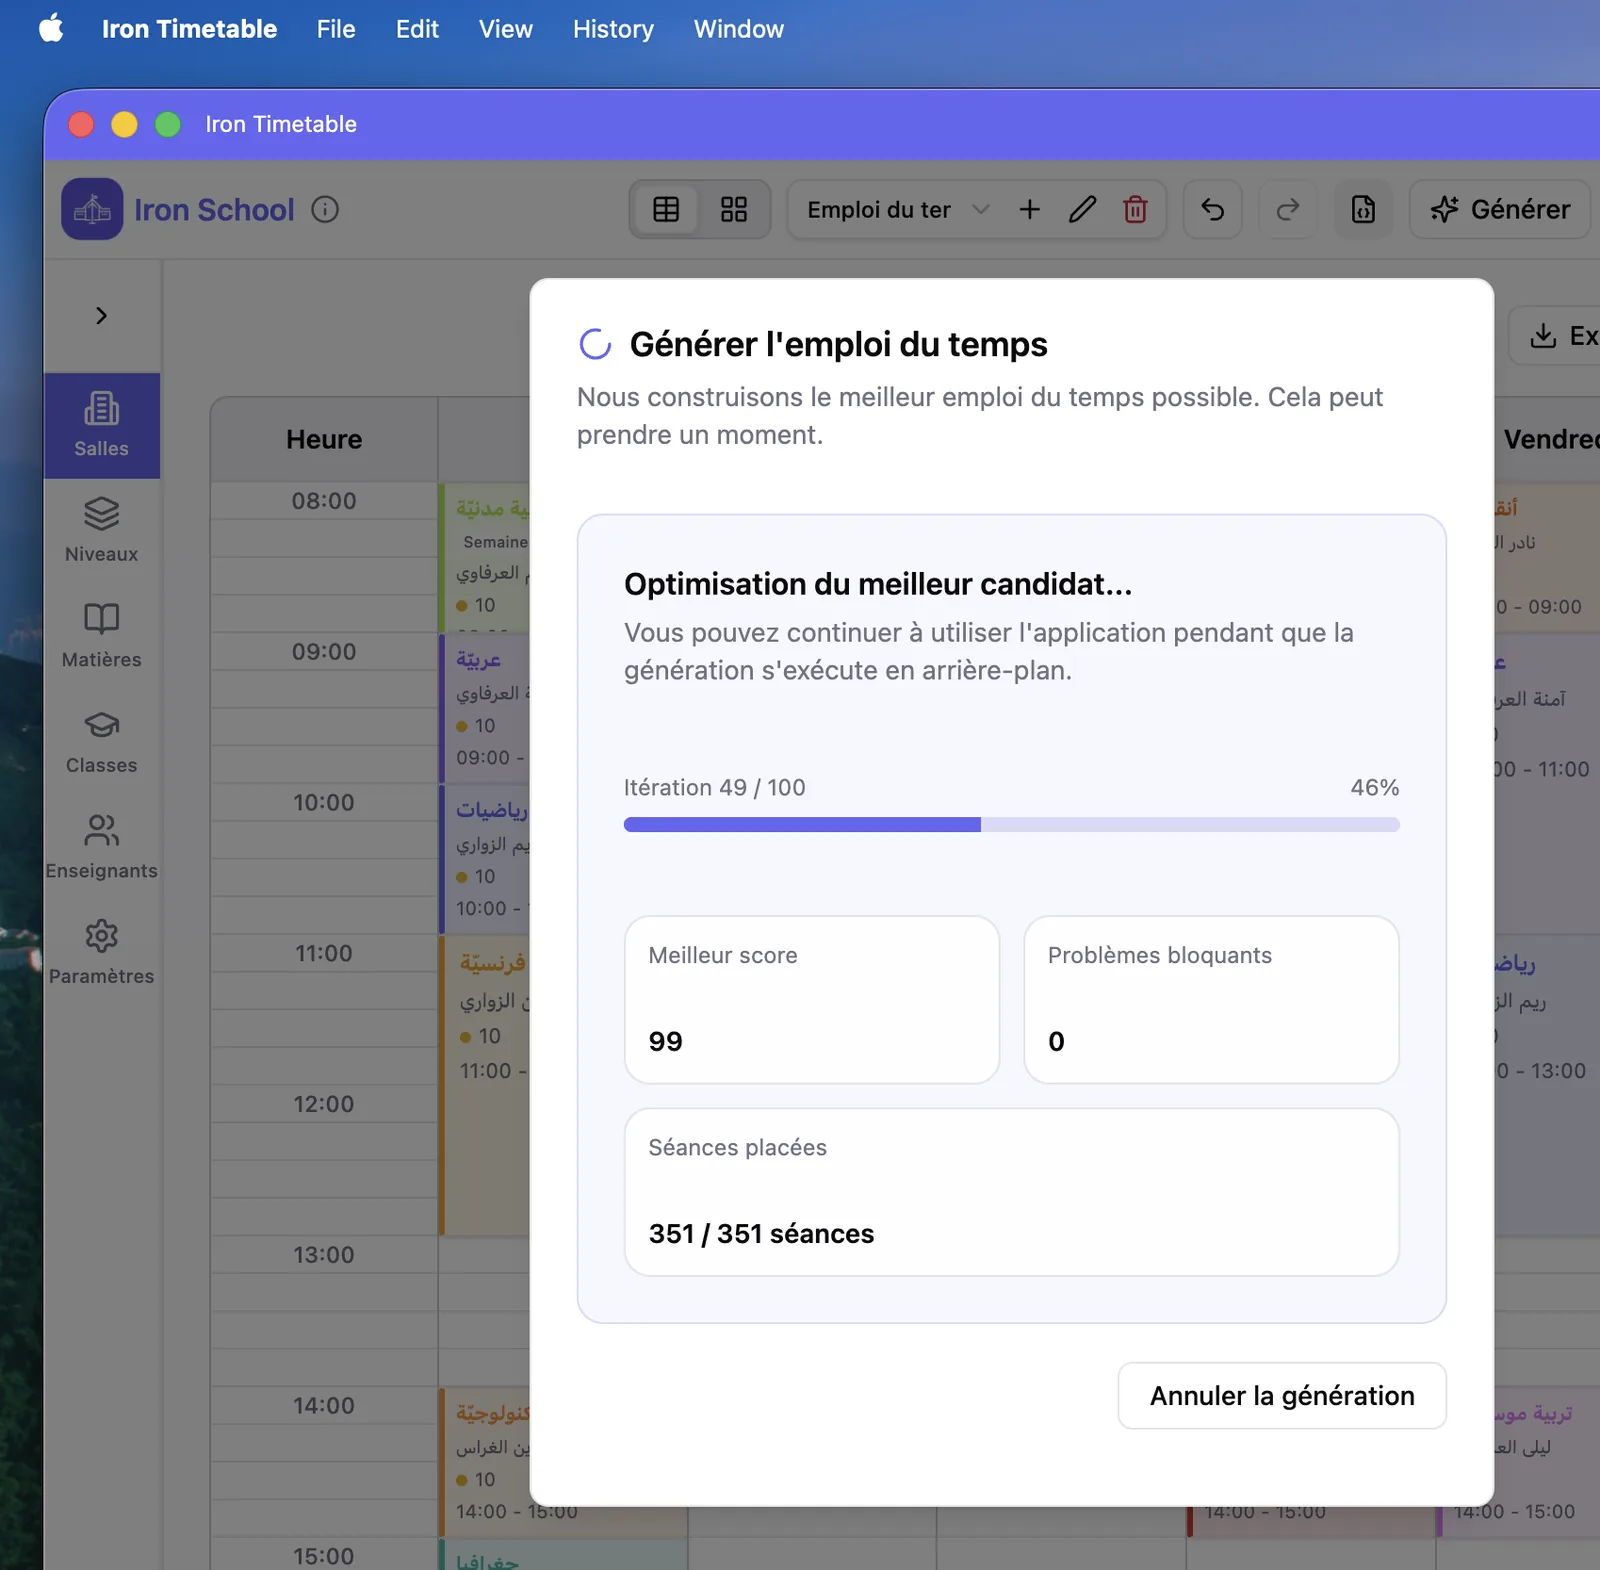The height and width of the screenshot is (1570, 1600).
Task: Click the loading spinner icon
Action: pos(595,344)
